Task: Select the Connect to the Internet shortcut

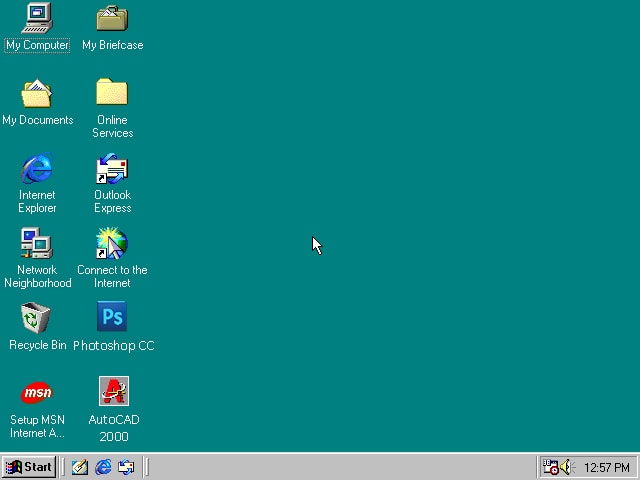Action: 112,243
